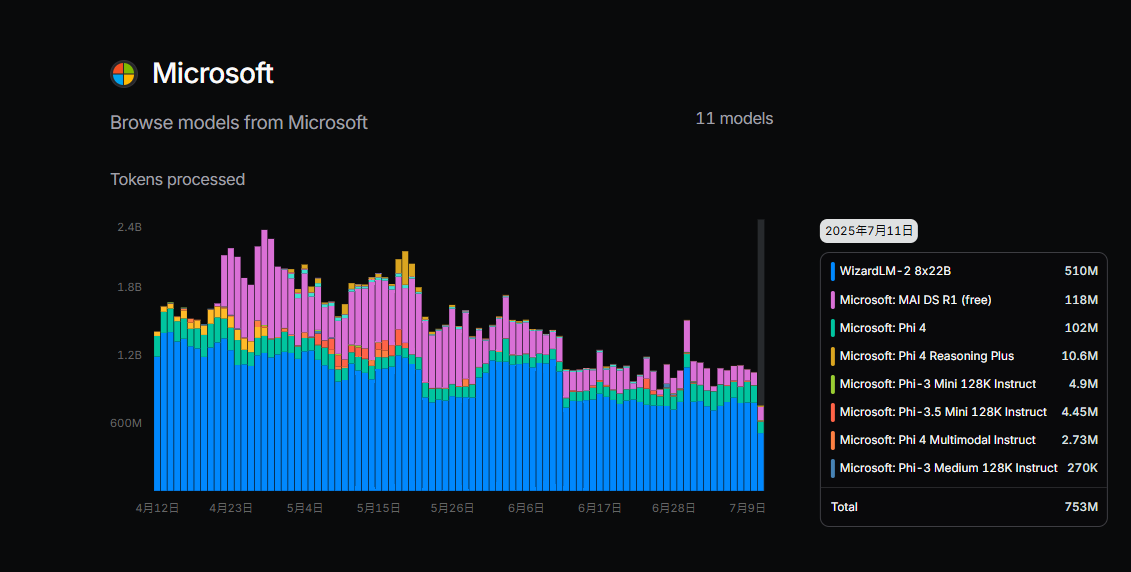Click the 4.9M value for Phi-3 Mini
The height and width of the screenshot is (572, 1131).
(x=1083, y=384)
